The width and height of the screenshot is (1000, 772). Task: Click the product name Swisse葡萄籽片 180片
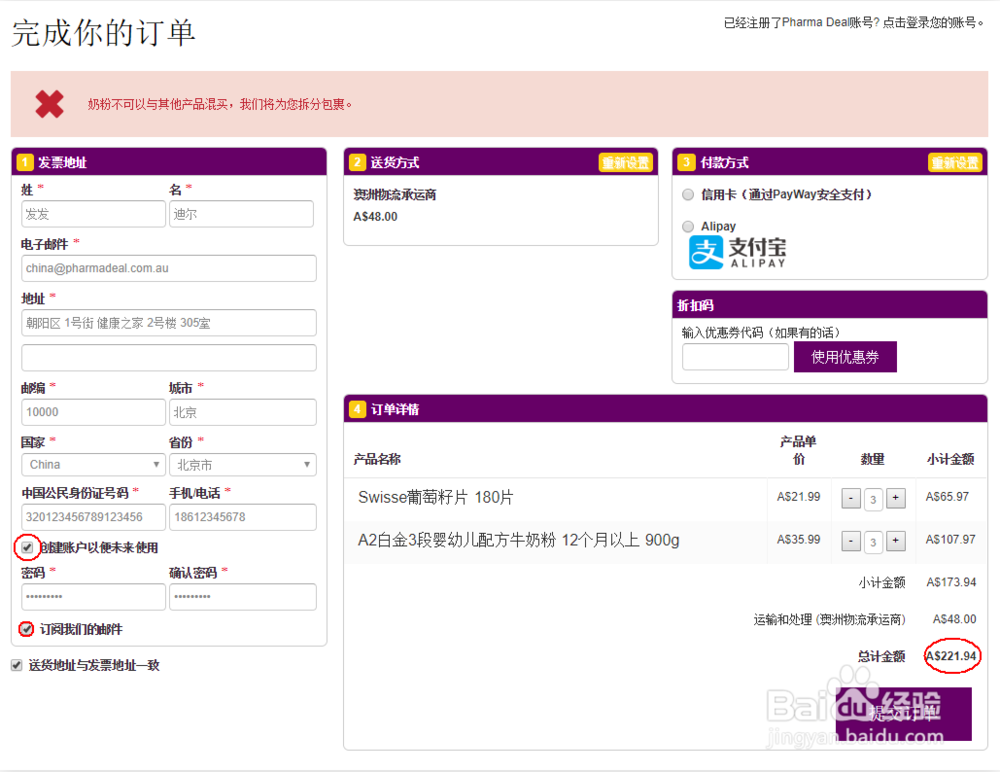[436, 497]
